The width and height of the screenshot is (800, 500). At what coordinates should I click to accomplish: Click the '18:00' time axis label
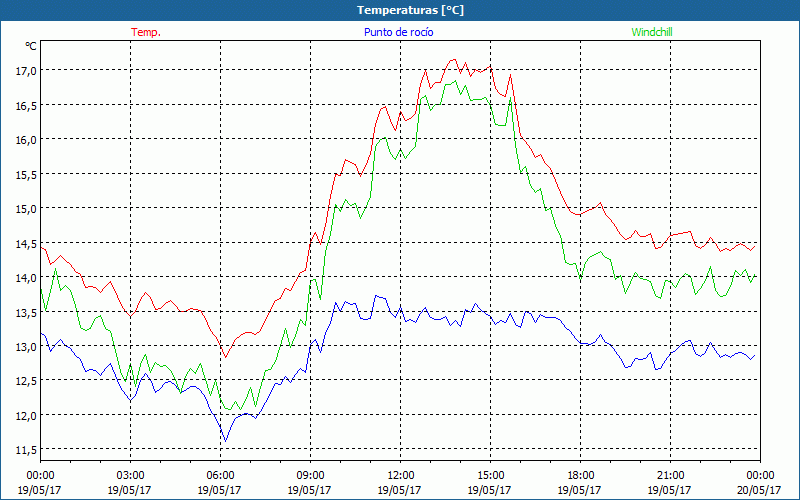click(580, 476)
